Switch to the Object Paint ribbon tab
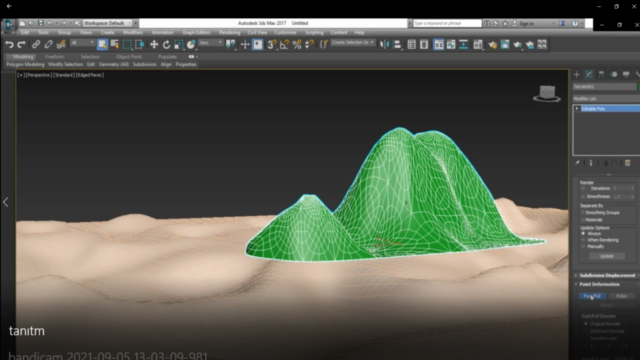Screen dimensions: 640x360 click(x=129, y=57)
